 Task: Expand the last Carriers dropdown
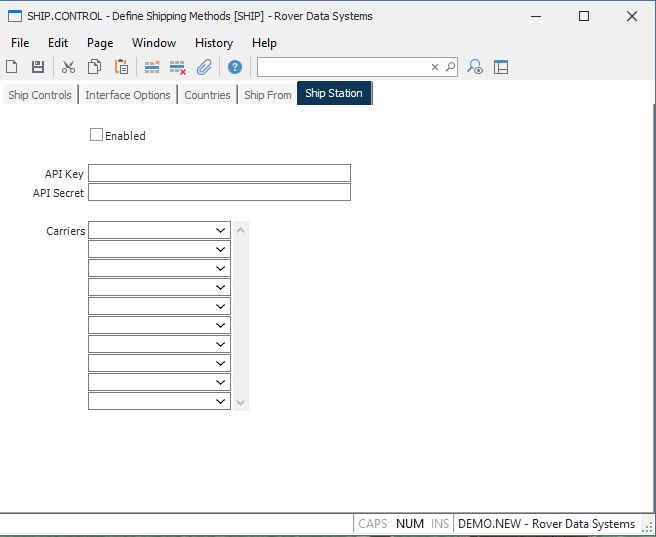(221, 401)
